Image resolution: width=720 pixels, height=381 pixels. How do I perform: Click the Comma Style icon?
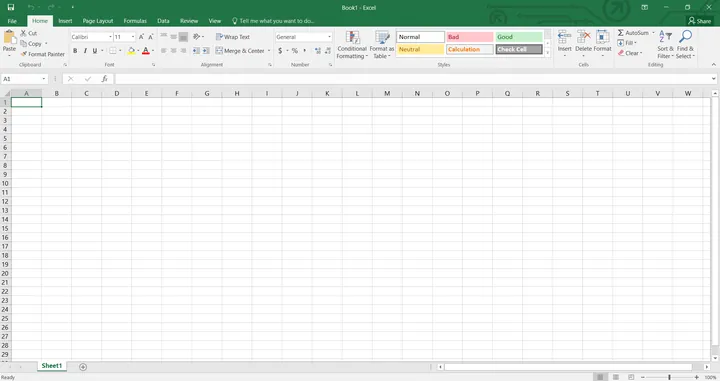click(304, 50)
